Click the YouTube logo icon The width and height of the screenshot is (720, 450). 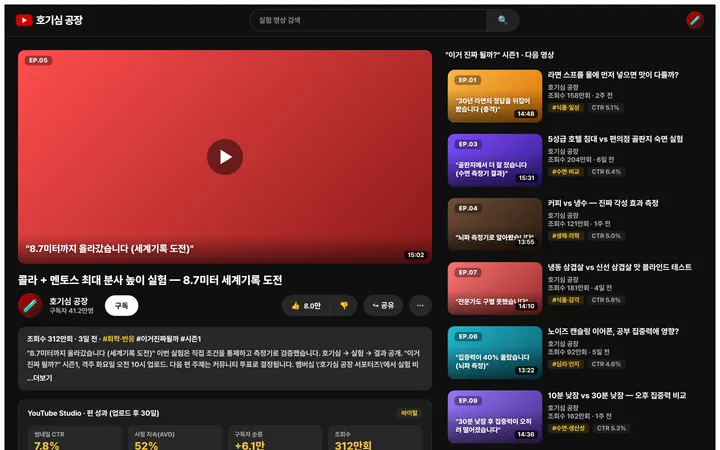(x=24, y=20)
